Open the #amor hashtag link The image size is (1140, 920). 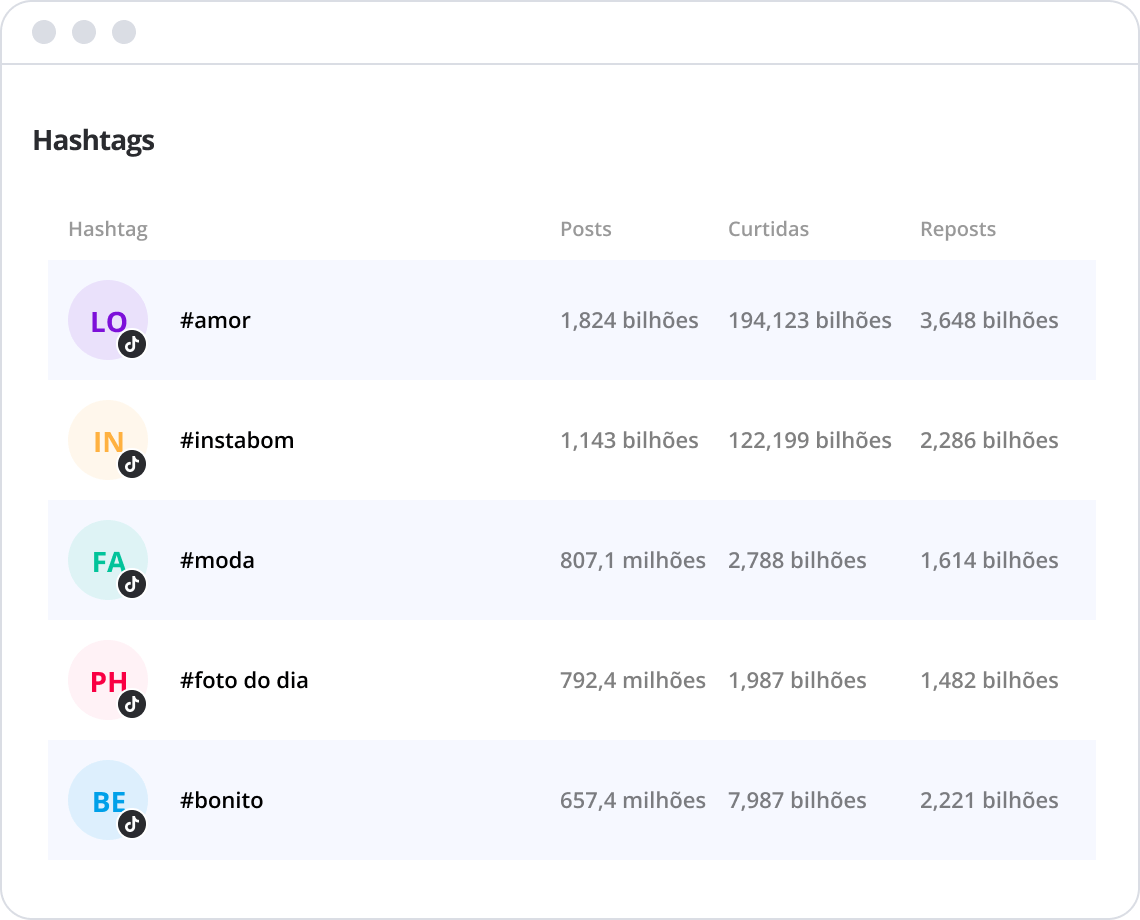pyautogui.click(x=215, y=321)
